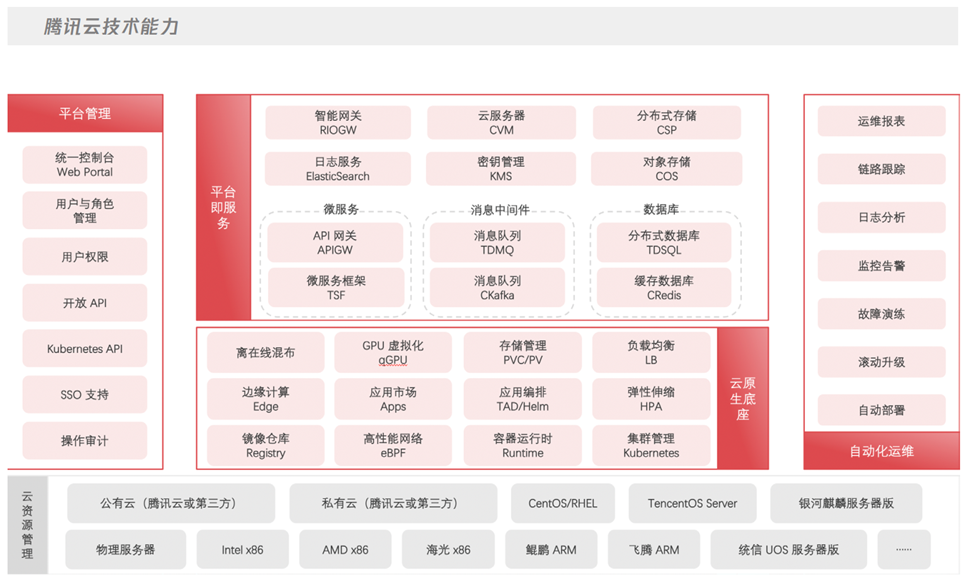967x587 pixels.
Task: Click the 统信 UOS 服务器版 box
Action: (x=789, y=550)
